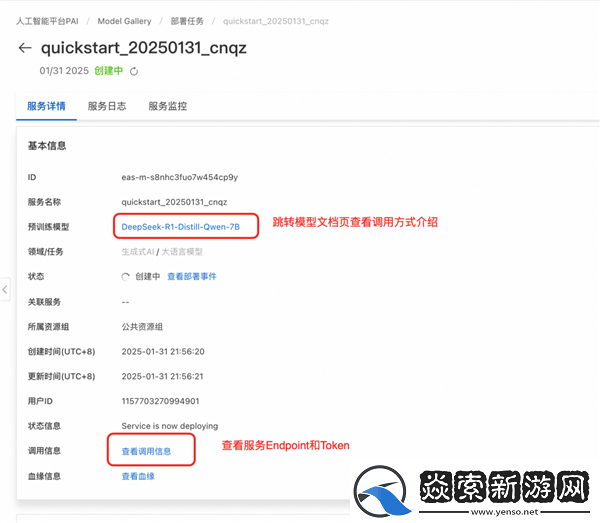Open DeepSeek-R1-Distill-Qwen-7B model link

tap(181, 227)
